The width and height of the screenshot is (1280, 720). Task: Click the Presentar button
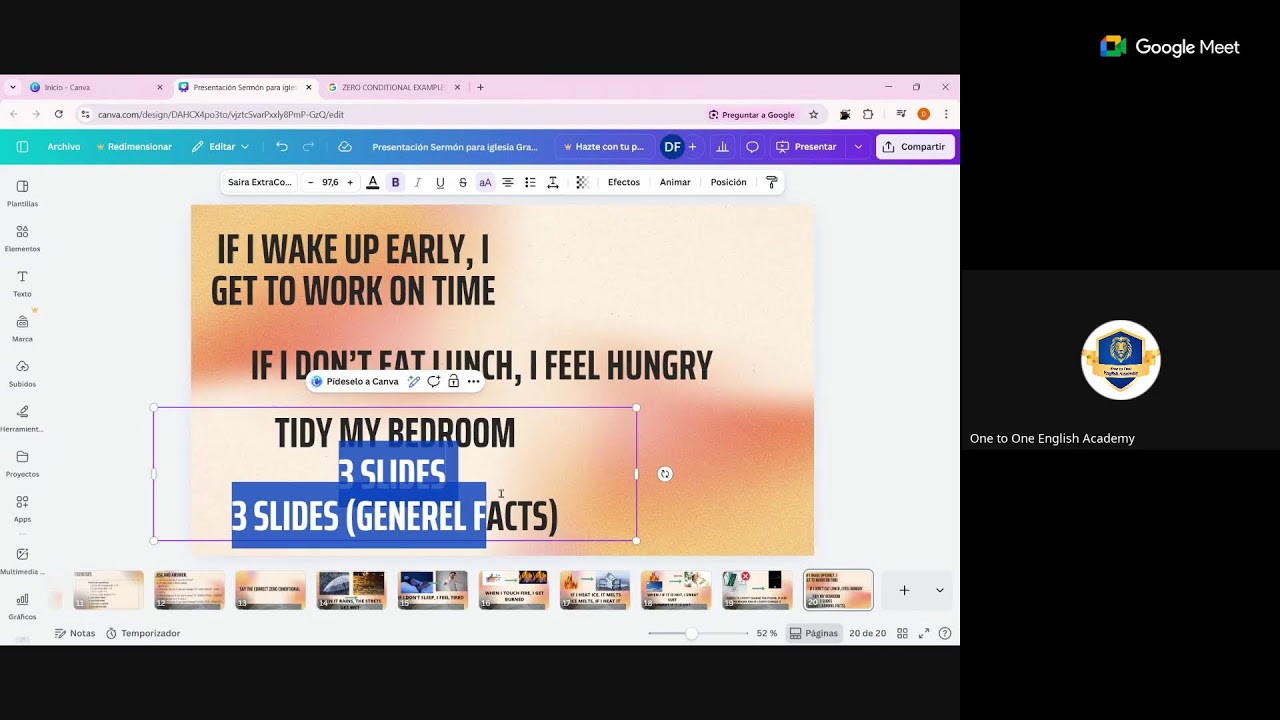[x=807, y=147]
